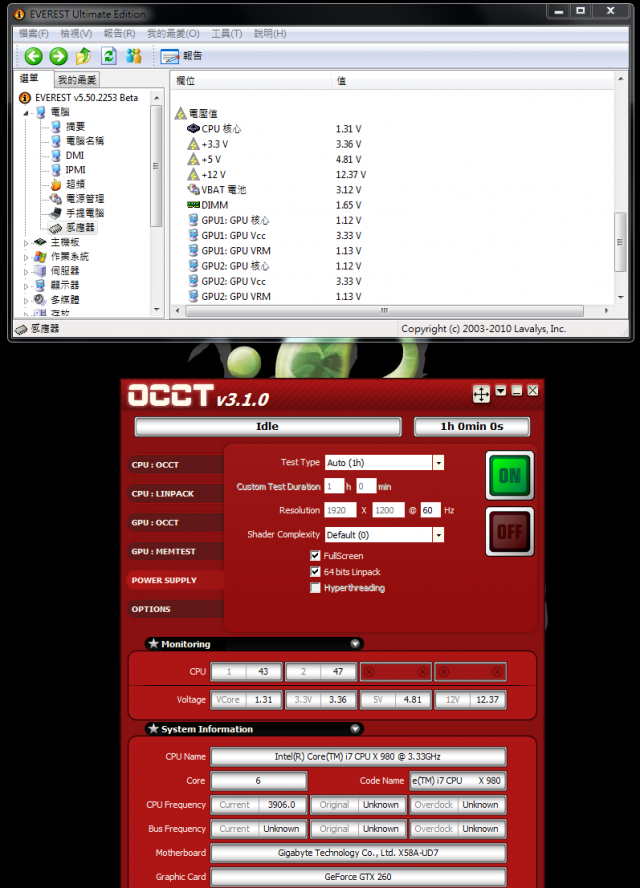Open the 報告(R) menu

pos(119,33)
